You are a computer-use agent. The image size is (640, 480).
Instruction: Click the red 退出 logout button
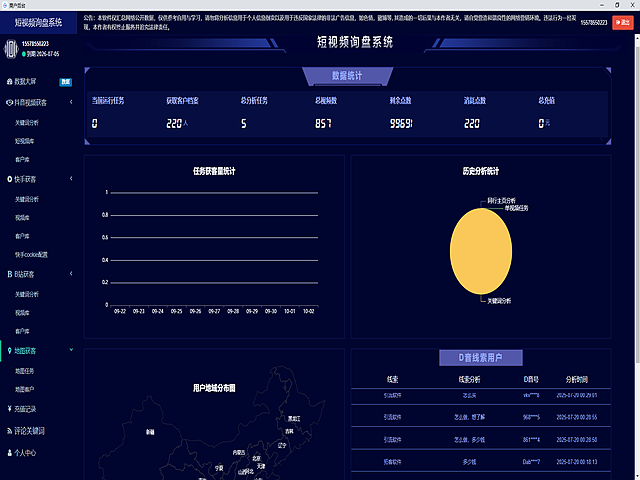(623, 21)
